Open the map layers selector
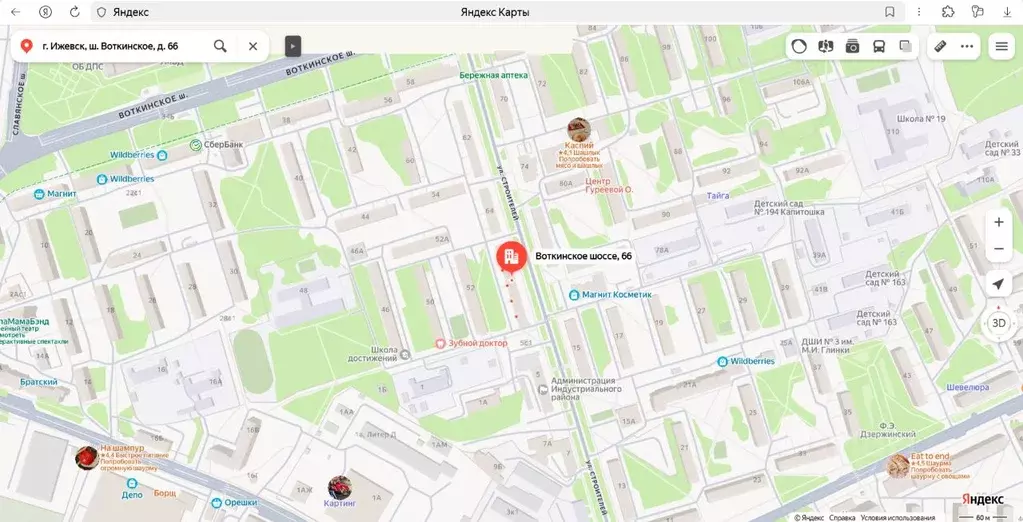Image resolution: width=1023 pixels, height=522 pixels. click(x=905, y=46)
